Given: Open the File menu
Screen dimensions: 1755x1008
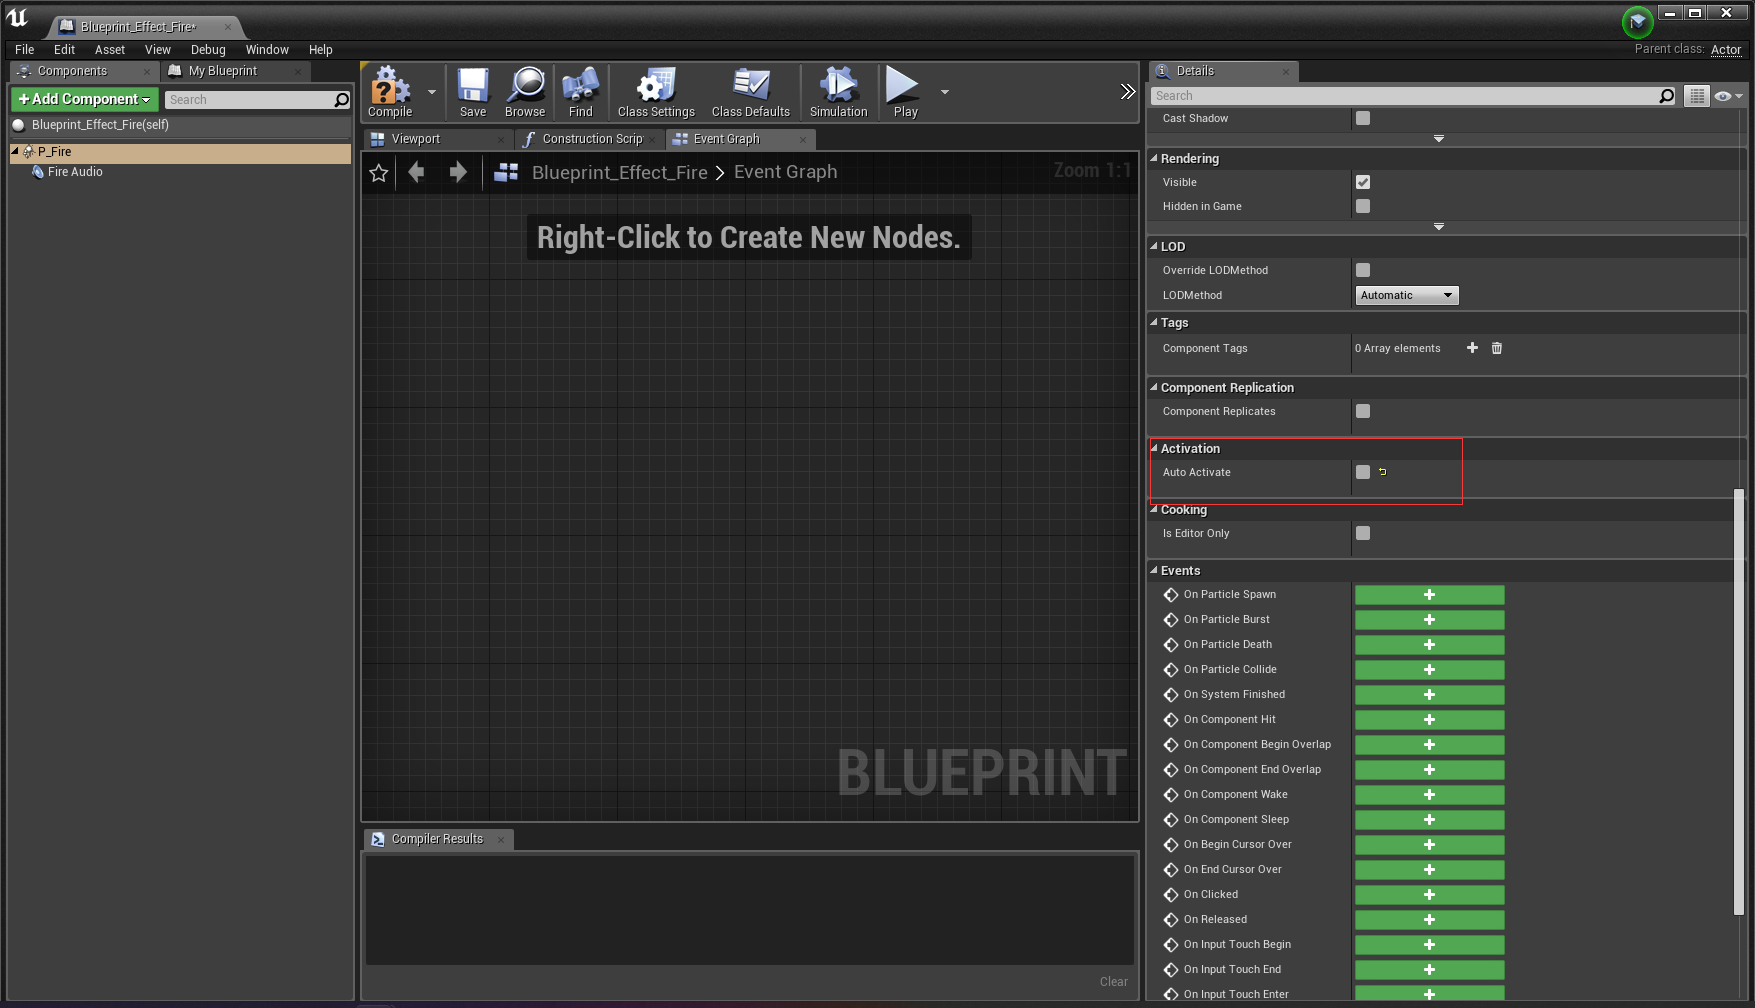Looking at the screenshot, I should 25,50.
